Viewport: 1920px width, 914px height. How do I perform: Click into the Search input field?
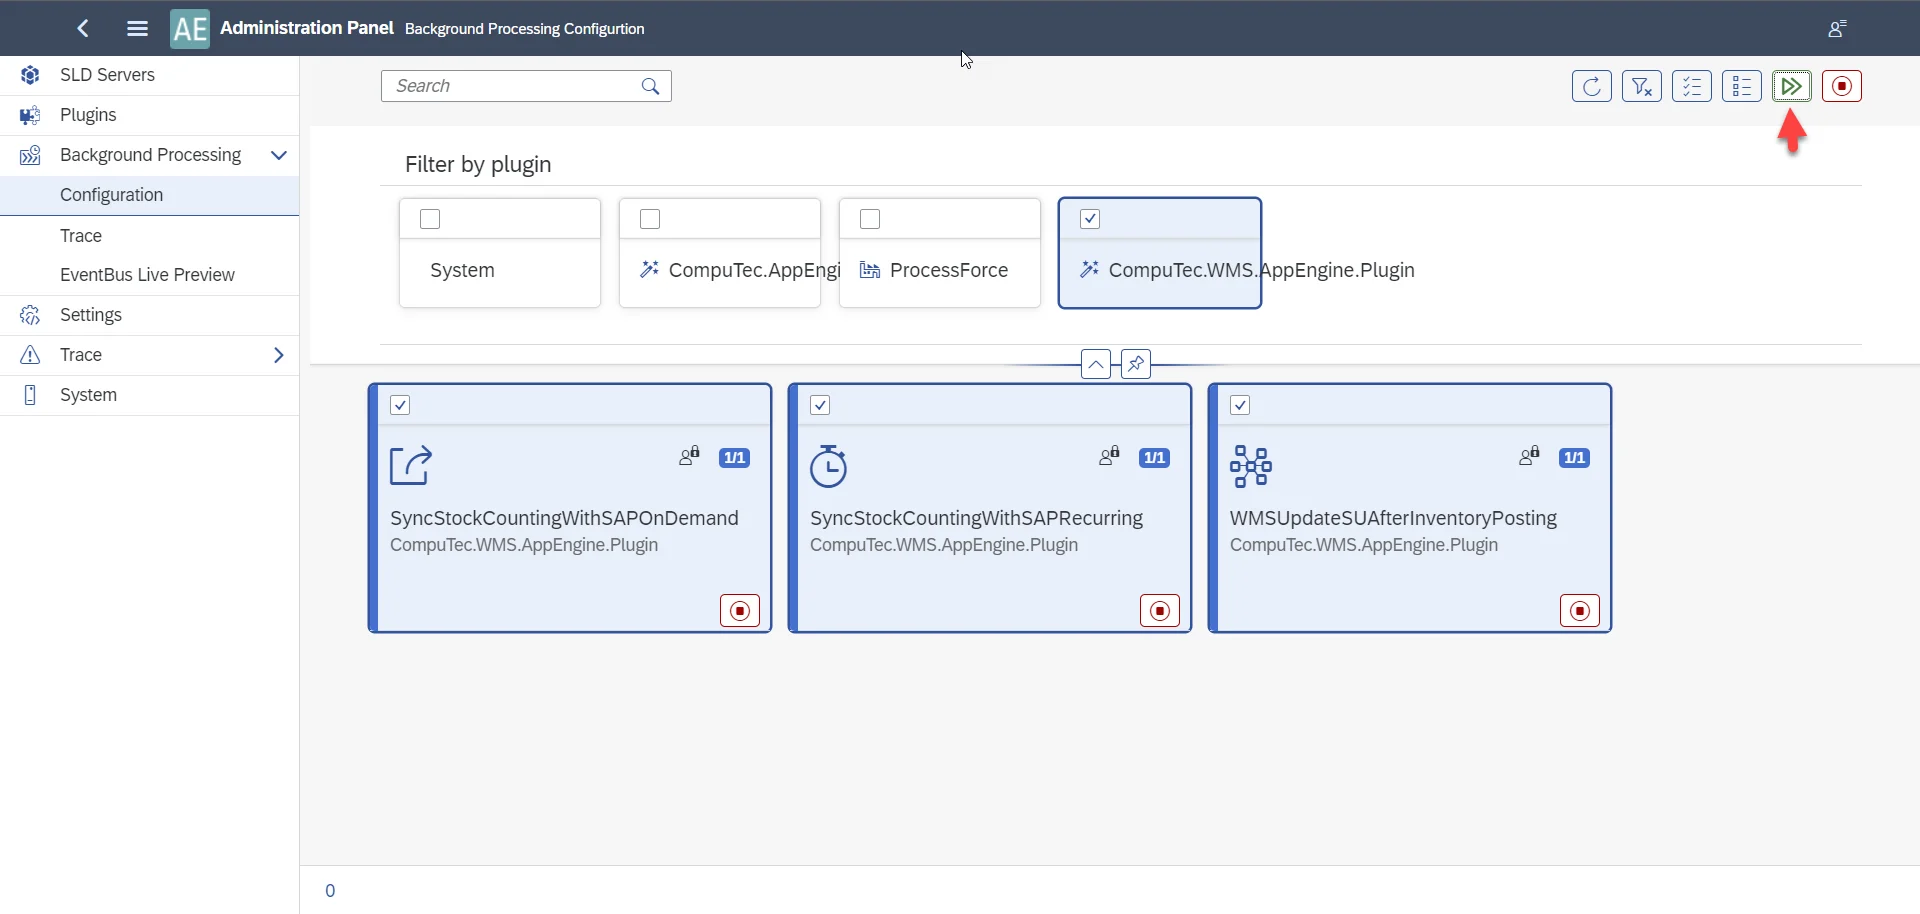click(x=512, y=86)
